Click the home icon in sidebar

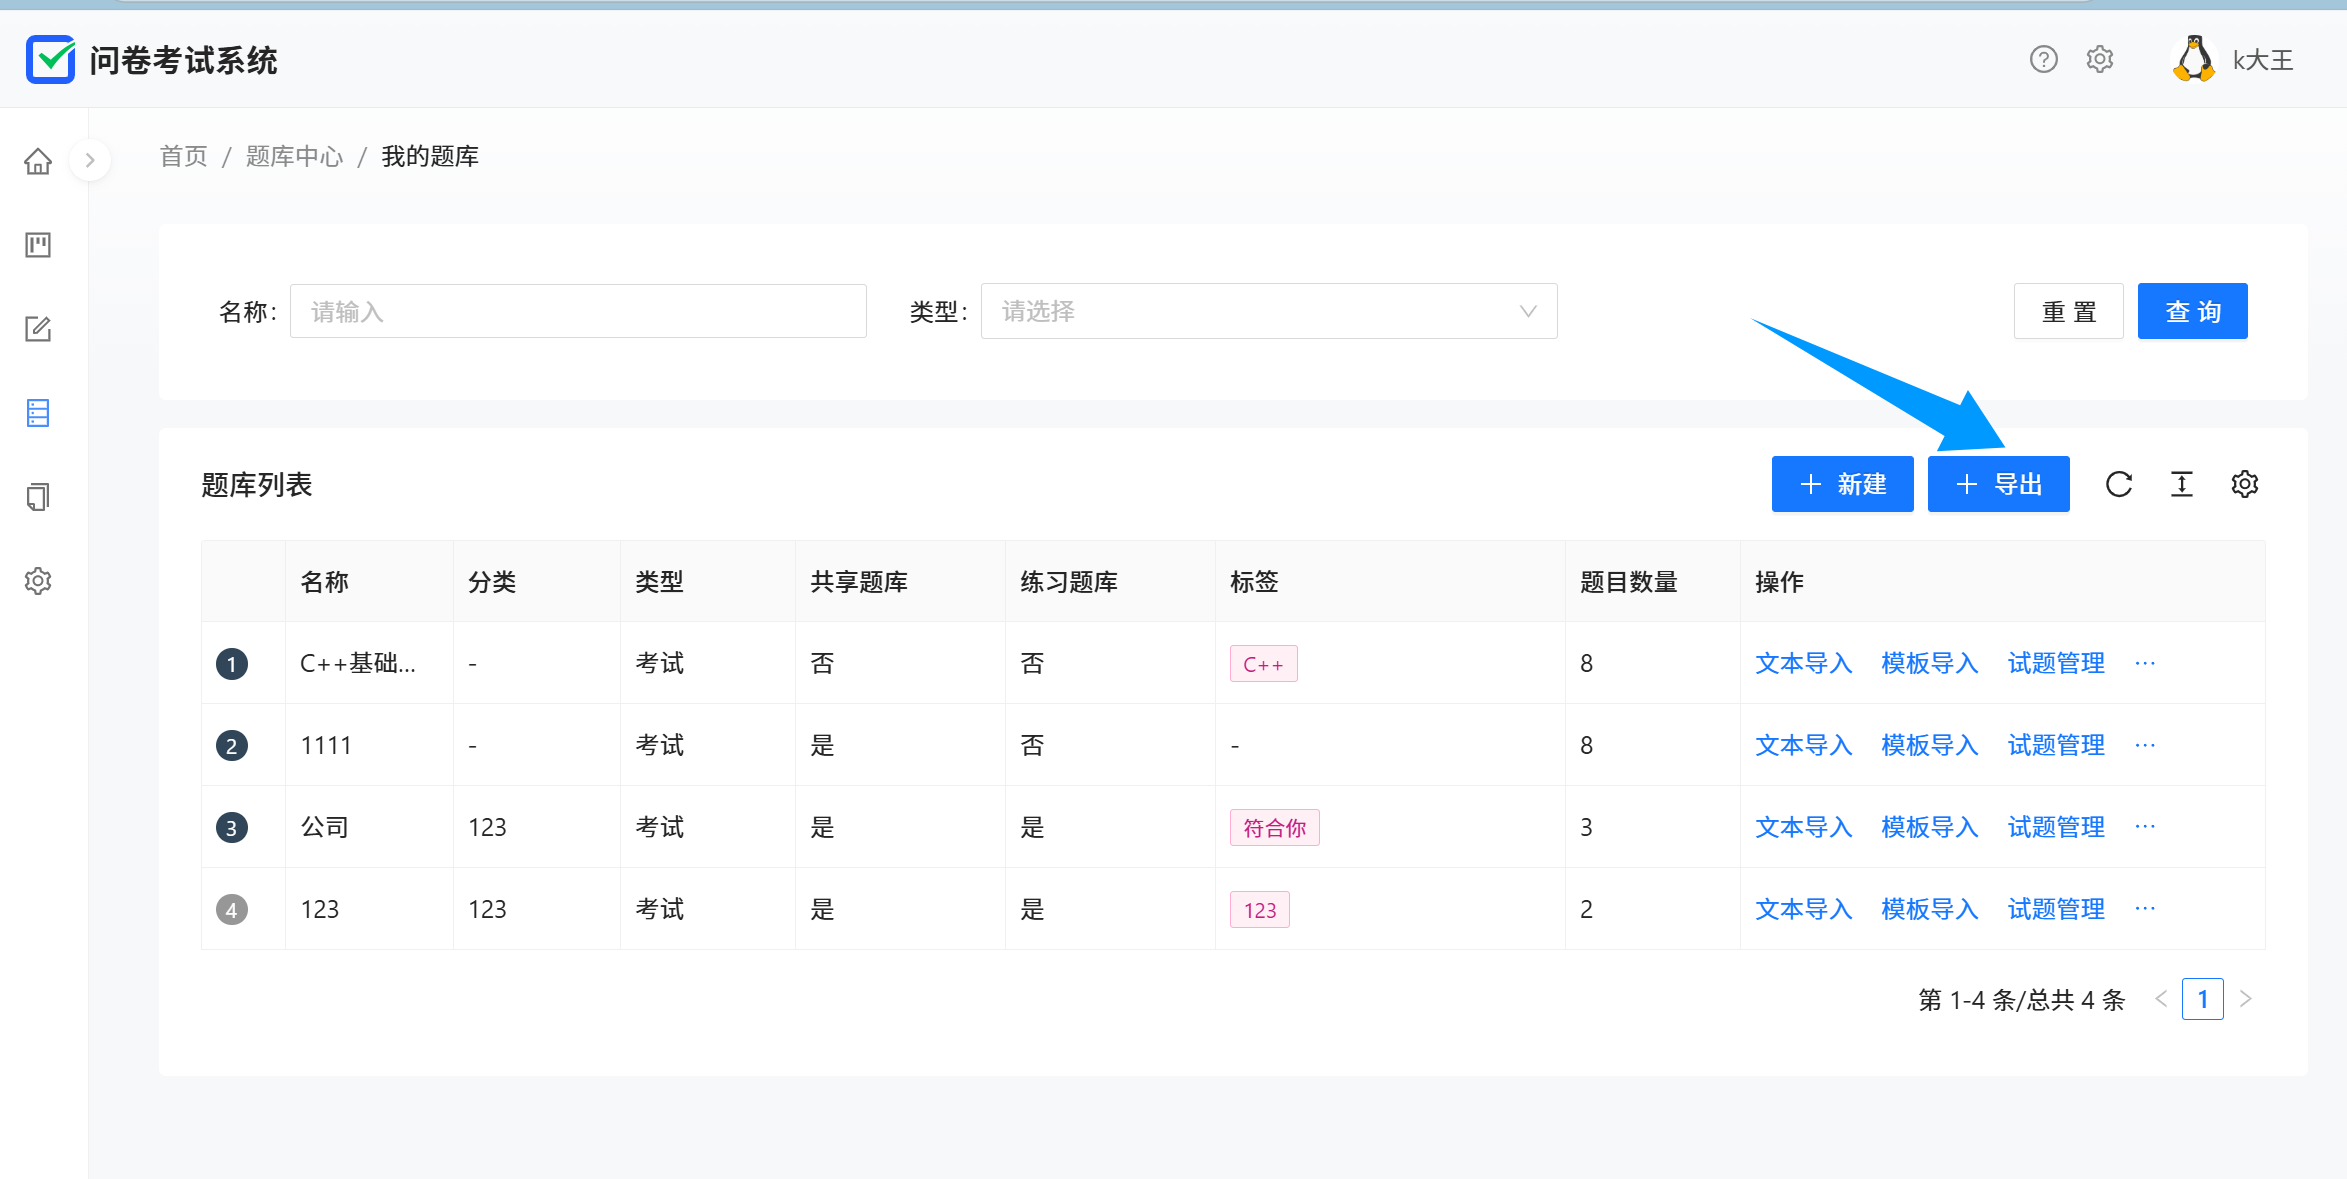click(x=38, y=161)
